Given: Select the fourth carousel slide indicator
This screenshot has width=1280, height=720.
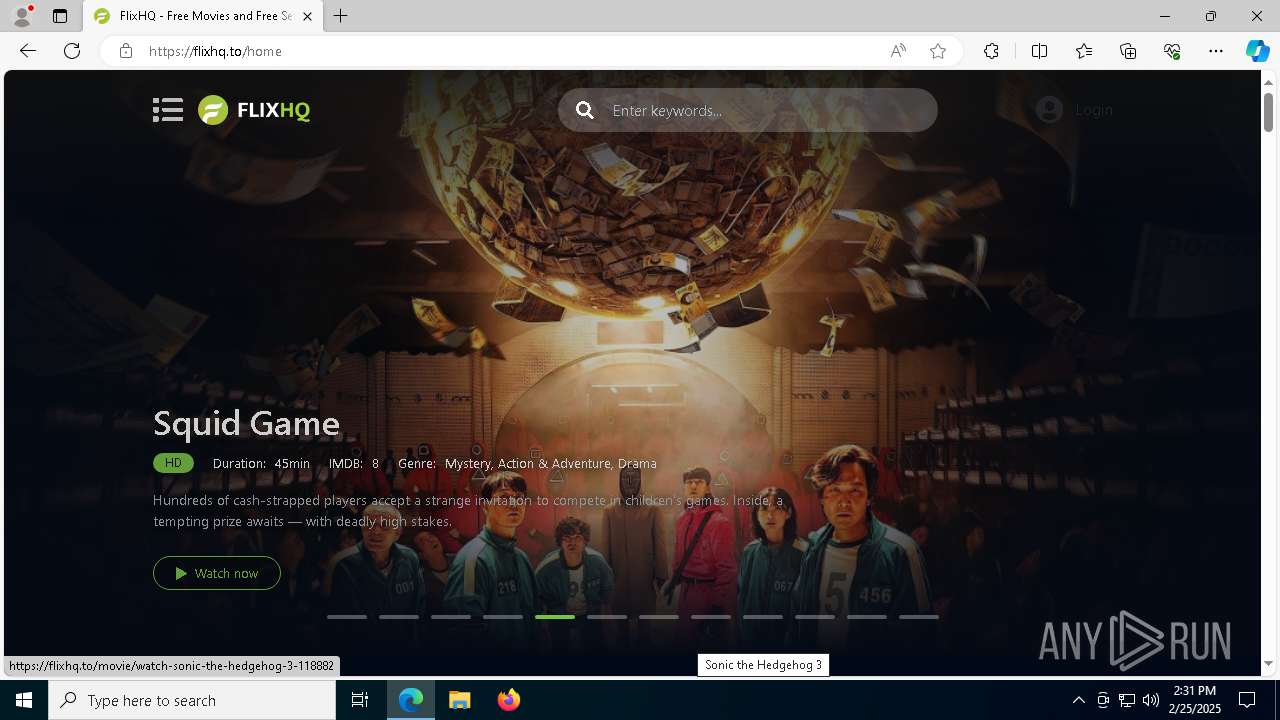Looking at the screenshot, I should (503, 617).
